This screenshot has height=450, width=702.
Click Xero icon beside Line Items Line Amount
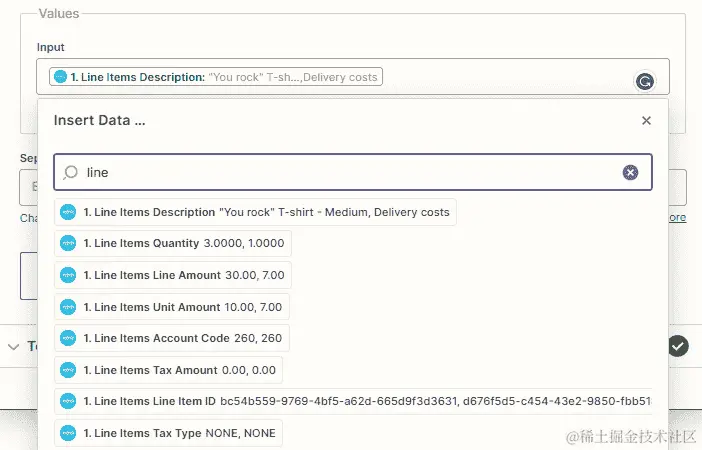click(x=68, y=275)
